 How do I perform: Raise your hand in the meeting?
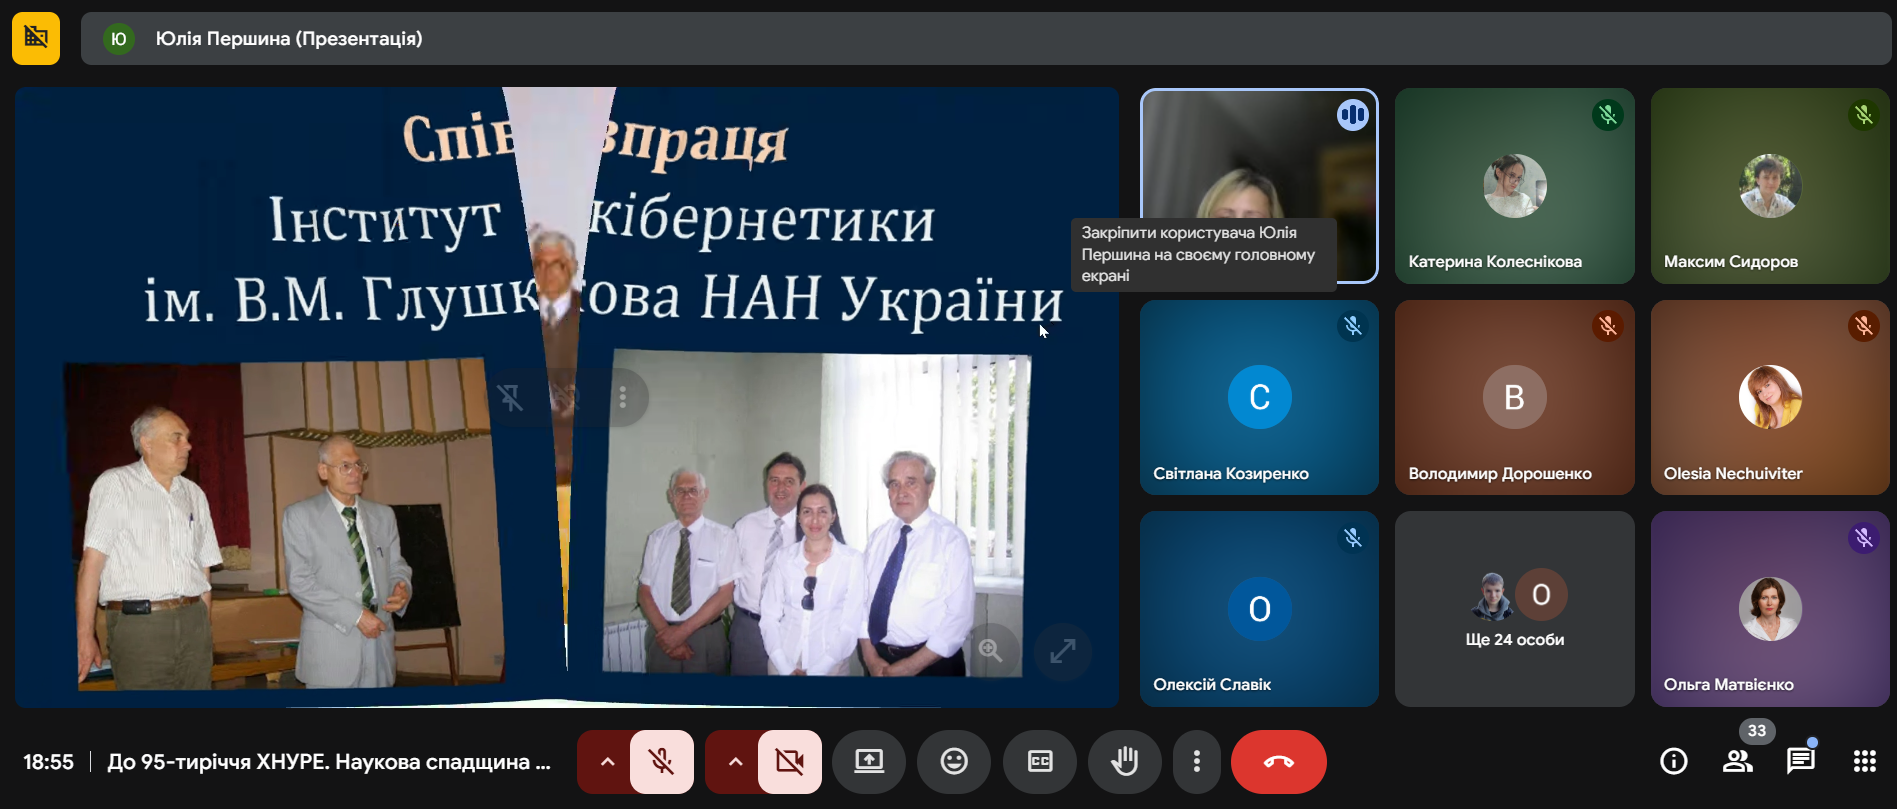click(x=1124, y=762)
